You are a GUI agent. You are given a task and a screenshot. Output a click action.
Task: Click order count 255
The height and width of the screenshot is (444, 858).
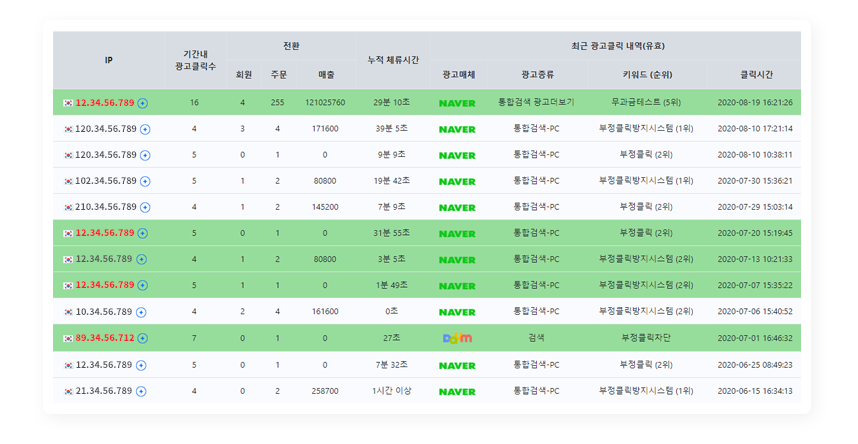277,102
